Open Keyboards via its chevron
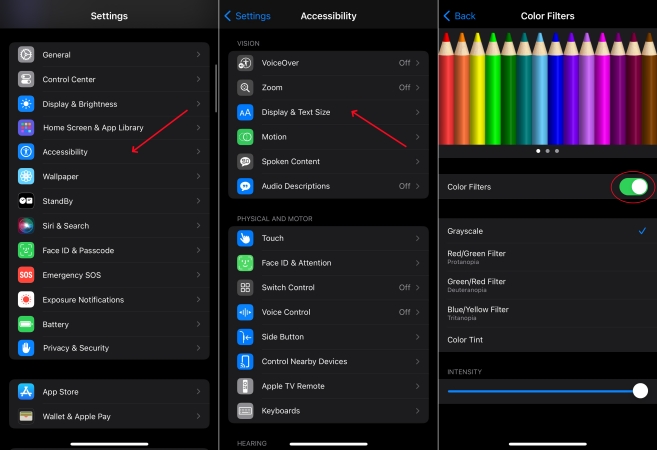 tap(417, 411)
